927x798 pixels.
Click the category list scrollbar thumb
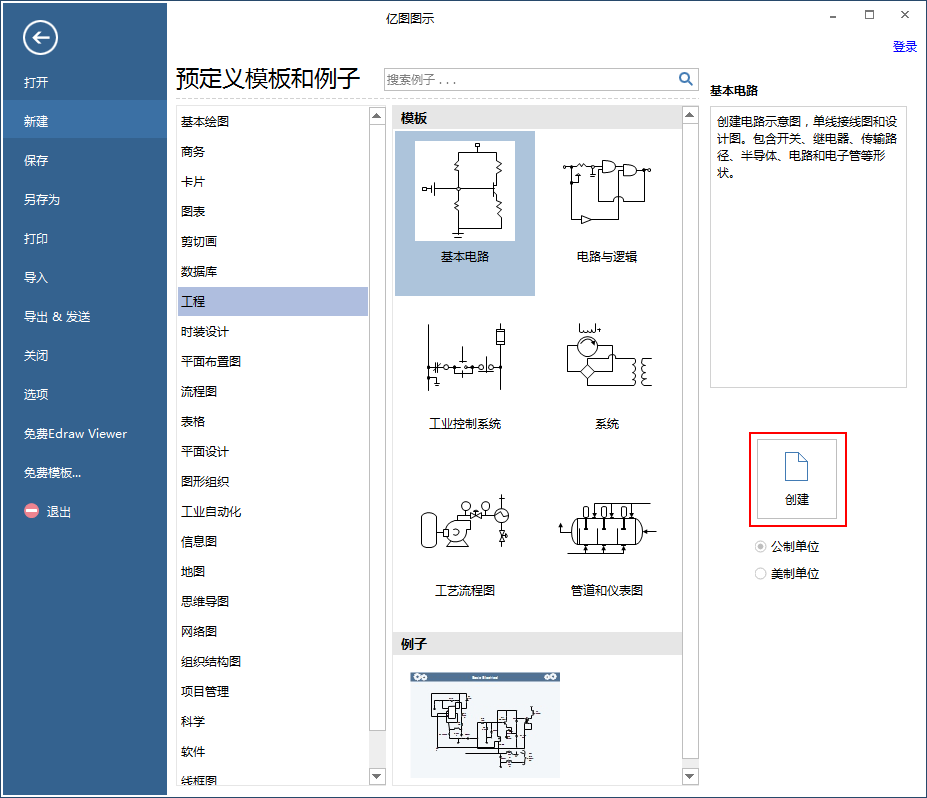377,427
